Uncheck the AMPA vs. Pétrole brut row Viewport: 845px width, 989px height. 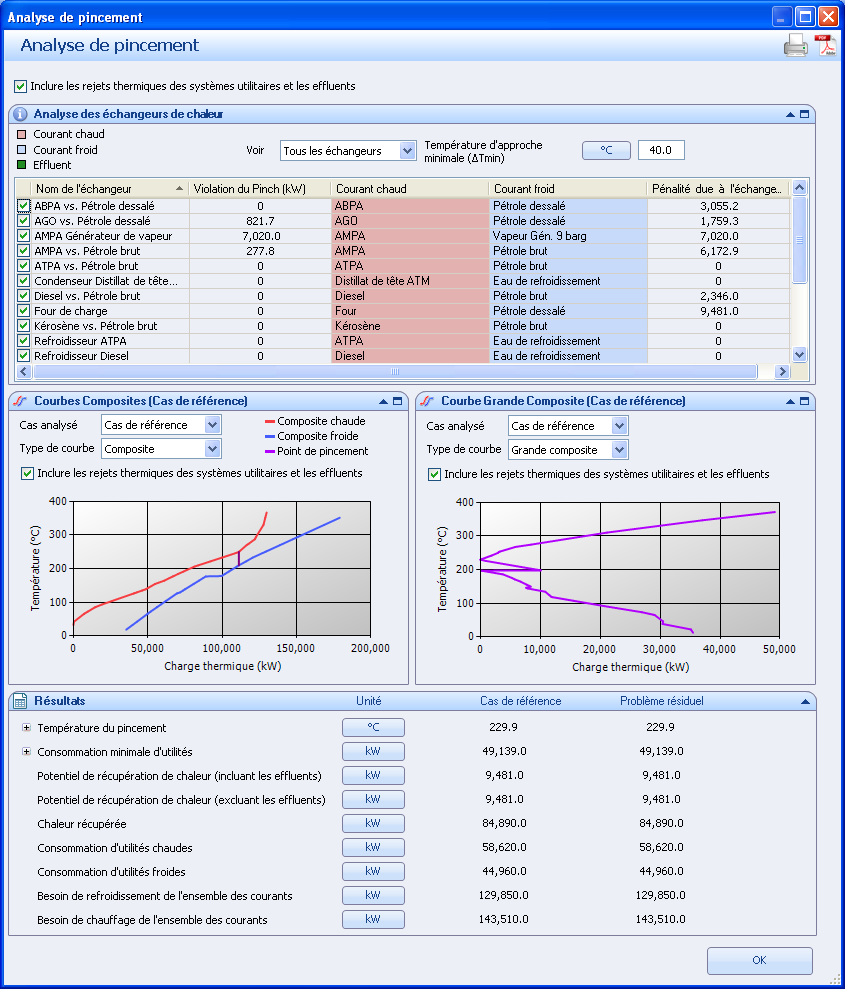(x=23, y=251)
